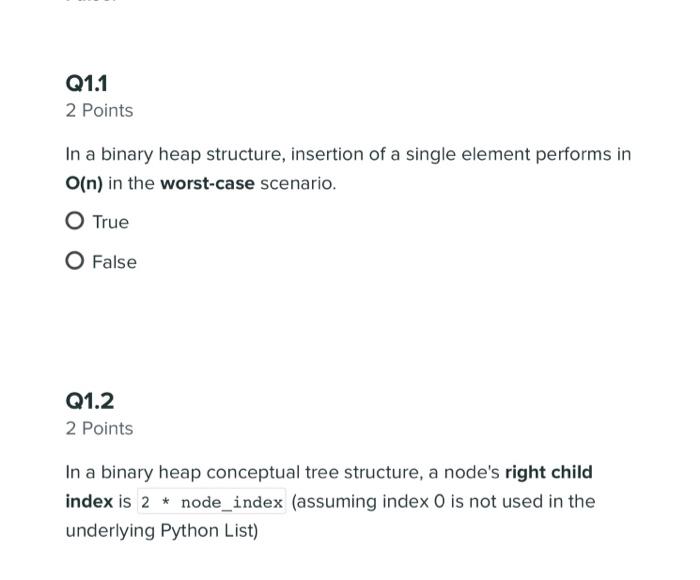Click the False answer label

114,262
